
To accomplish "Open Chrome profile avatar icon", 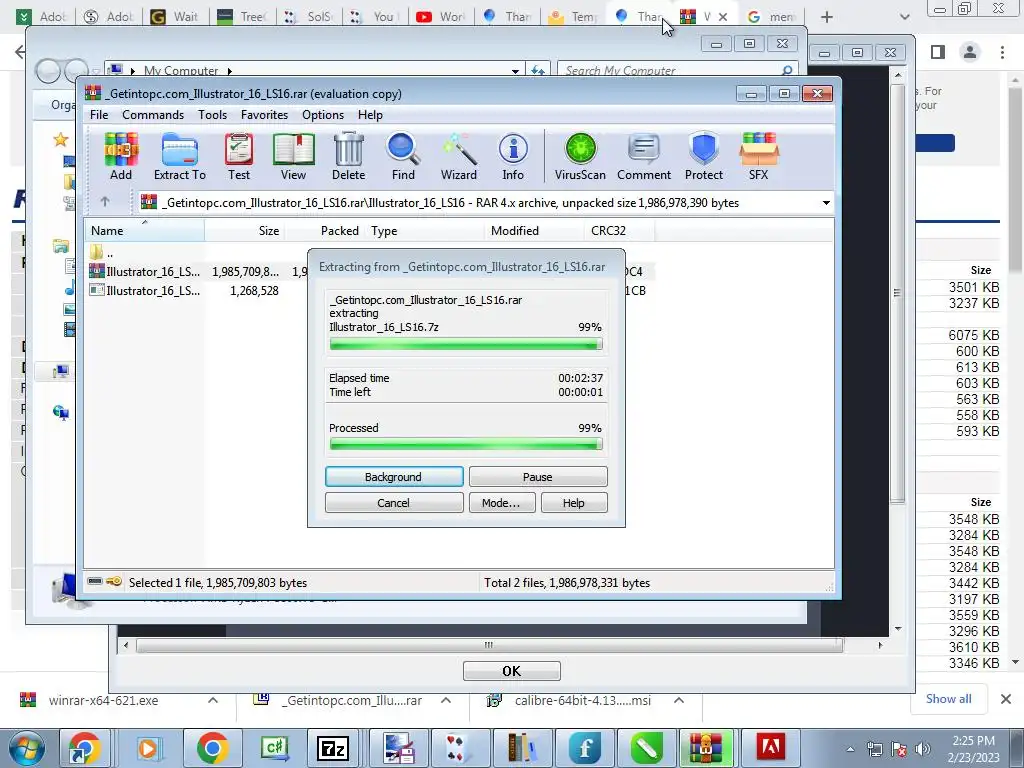I will (970, 52).
